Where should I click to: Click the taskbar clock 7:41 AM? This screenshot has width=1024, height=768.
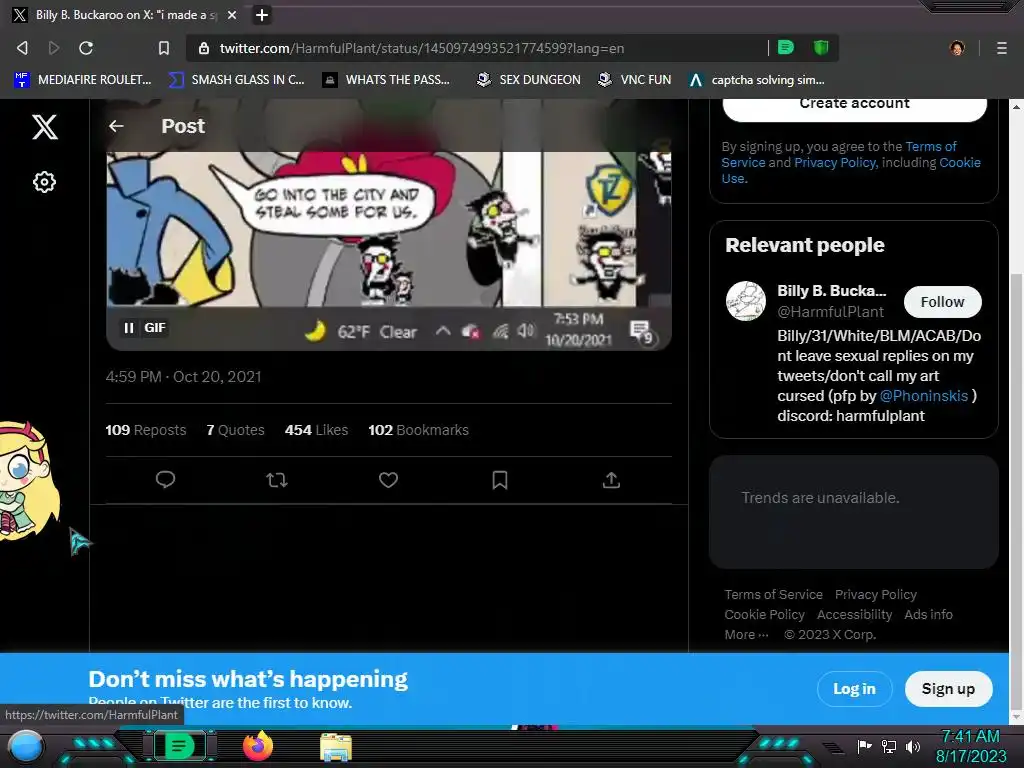970,746
